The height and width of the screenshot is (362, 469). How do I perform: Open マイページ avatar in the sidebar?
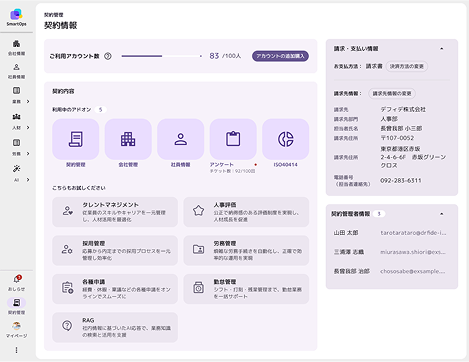(x=16, y=326)
